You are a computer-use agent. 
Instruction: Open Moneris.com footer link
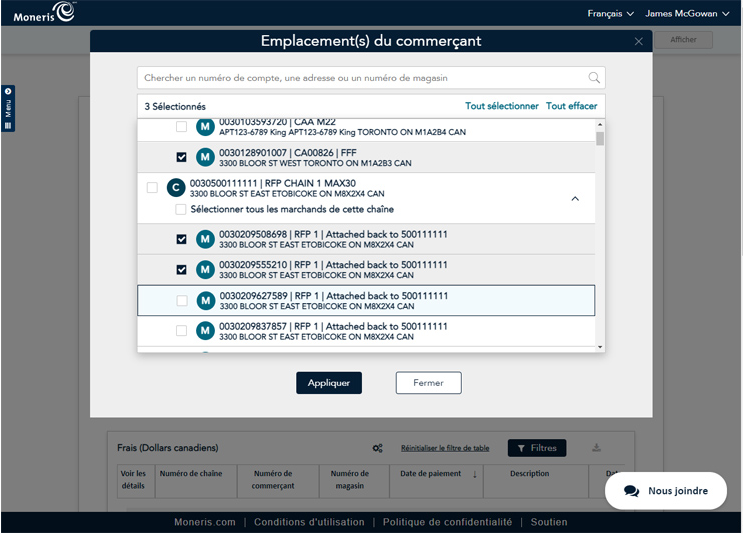tap(205, 522)
